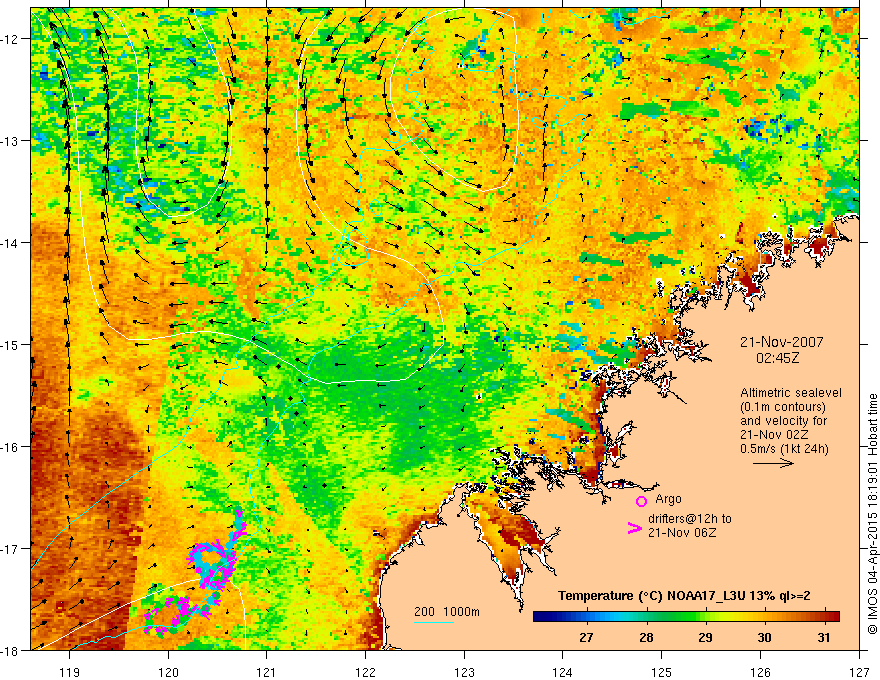Viewport: 880px width, 680px height.
Task: Click the '02:45Z' time text
Action: [777, 357]
